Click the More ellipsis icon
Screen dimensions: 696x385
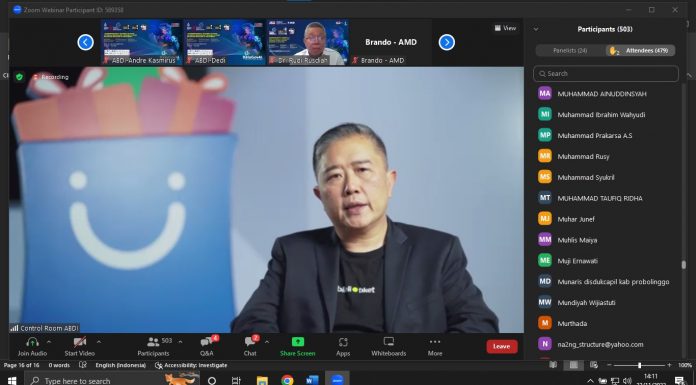coord(435,342)
